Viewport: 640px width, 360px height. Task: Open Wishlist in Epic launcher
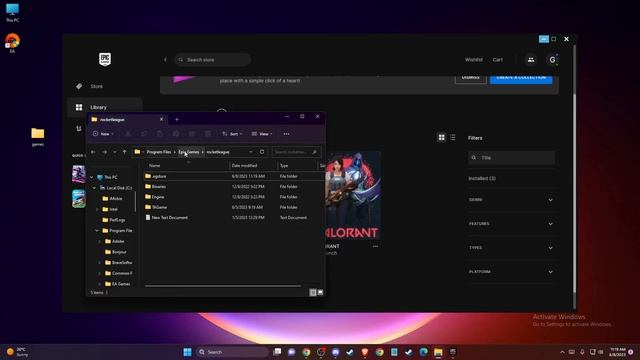tap(473, 60)
